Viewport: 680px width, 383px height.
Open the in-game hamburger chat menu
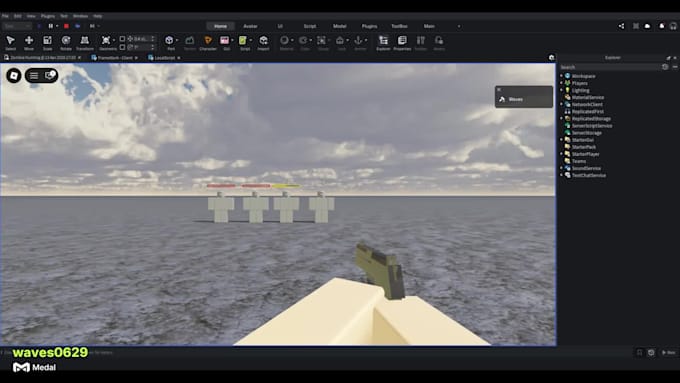click(x=34, y=76)
